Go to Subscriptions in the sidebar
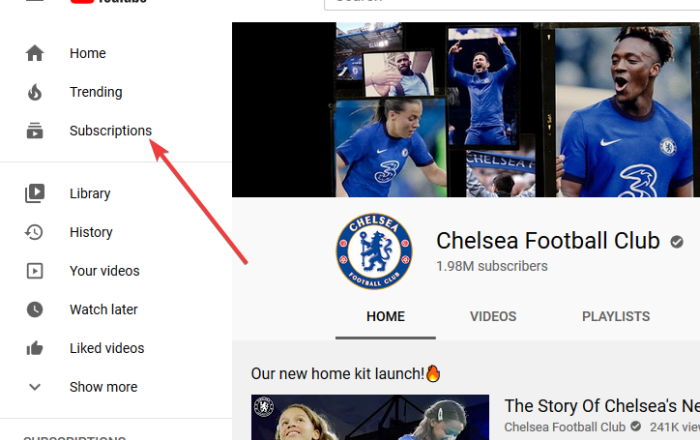 coord(110,131)
